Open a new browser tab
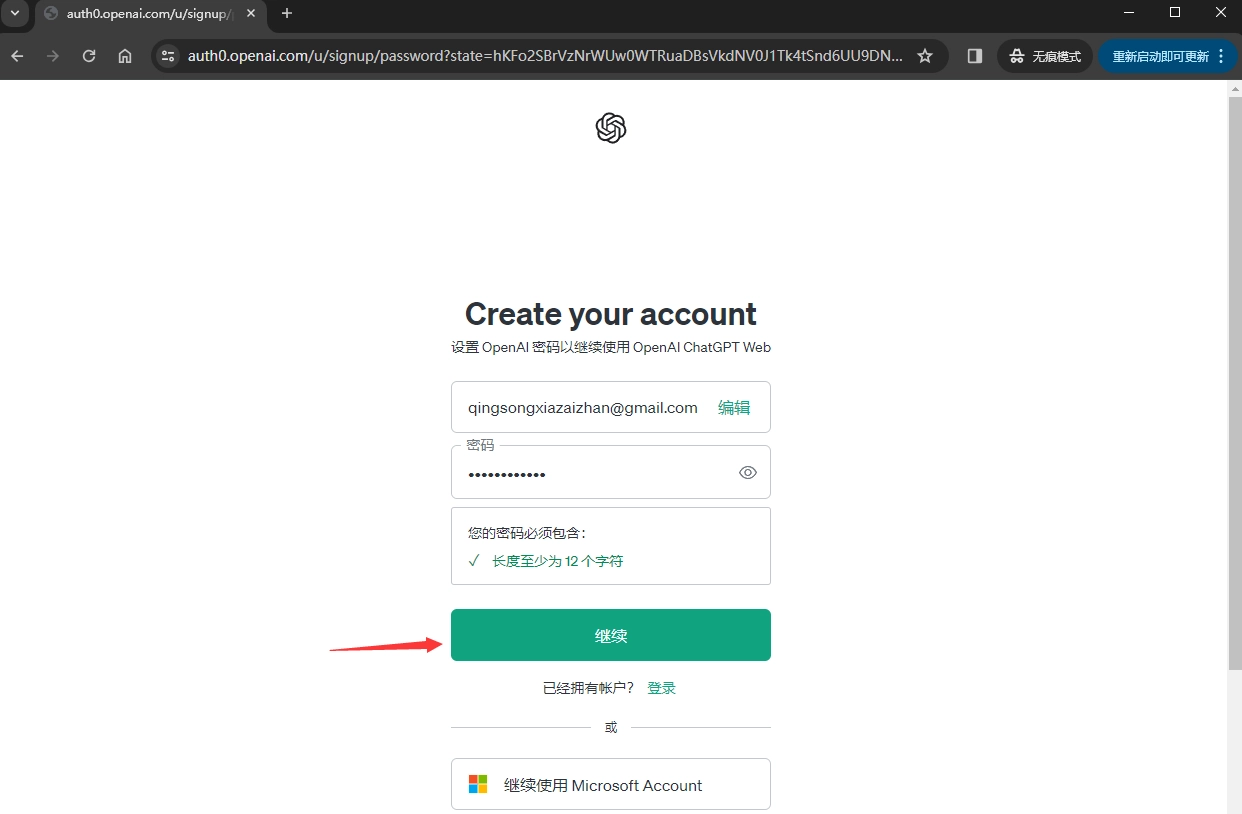Viewport: 1242px width, 814px height. coord(287,13)
